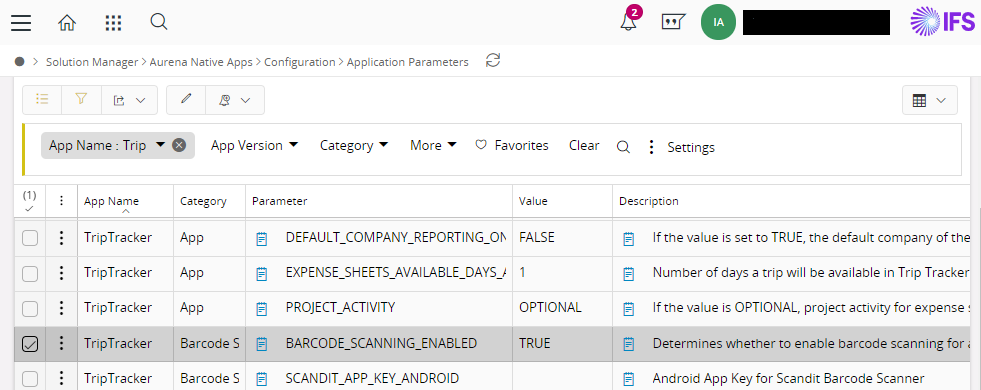Click the filter funnel icon
The height and width of the screenshot is (390, 981).
click(81, 100)
